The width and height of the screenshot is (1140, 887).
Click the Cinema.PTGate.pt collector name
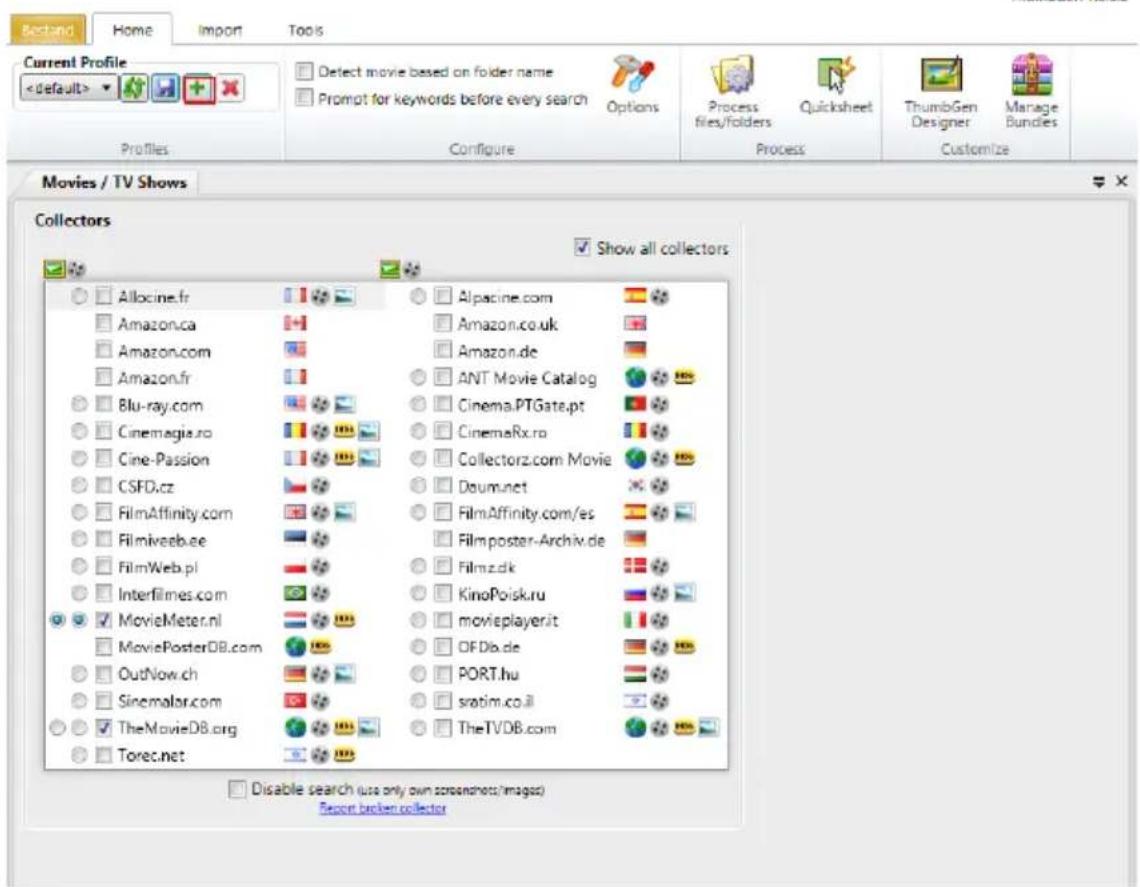pos(521,405)
